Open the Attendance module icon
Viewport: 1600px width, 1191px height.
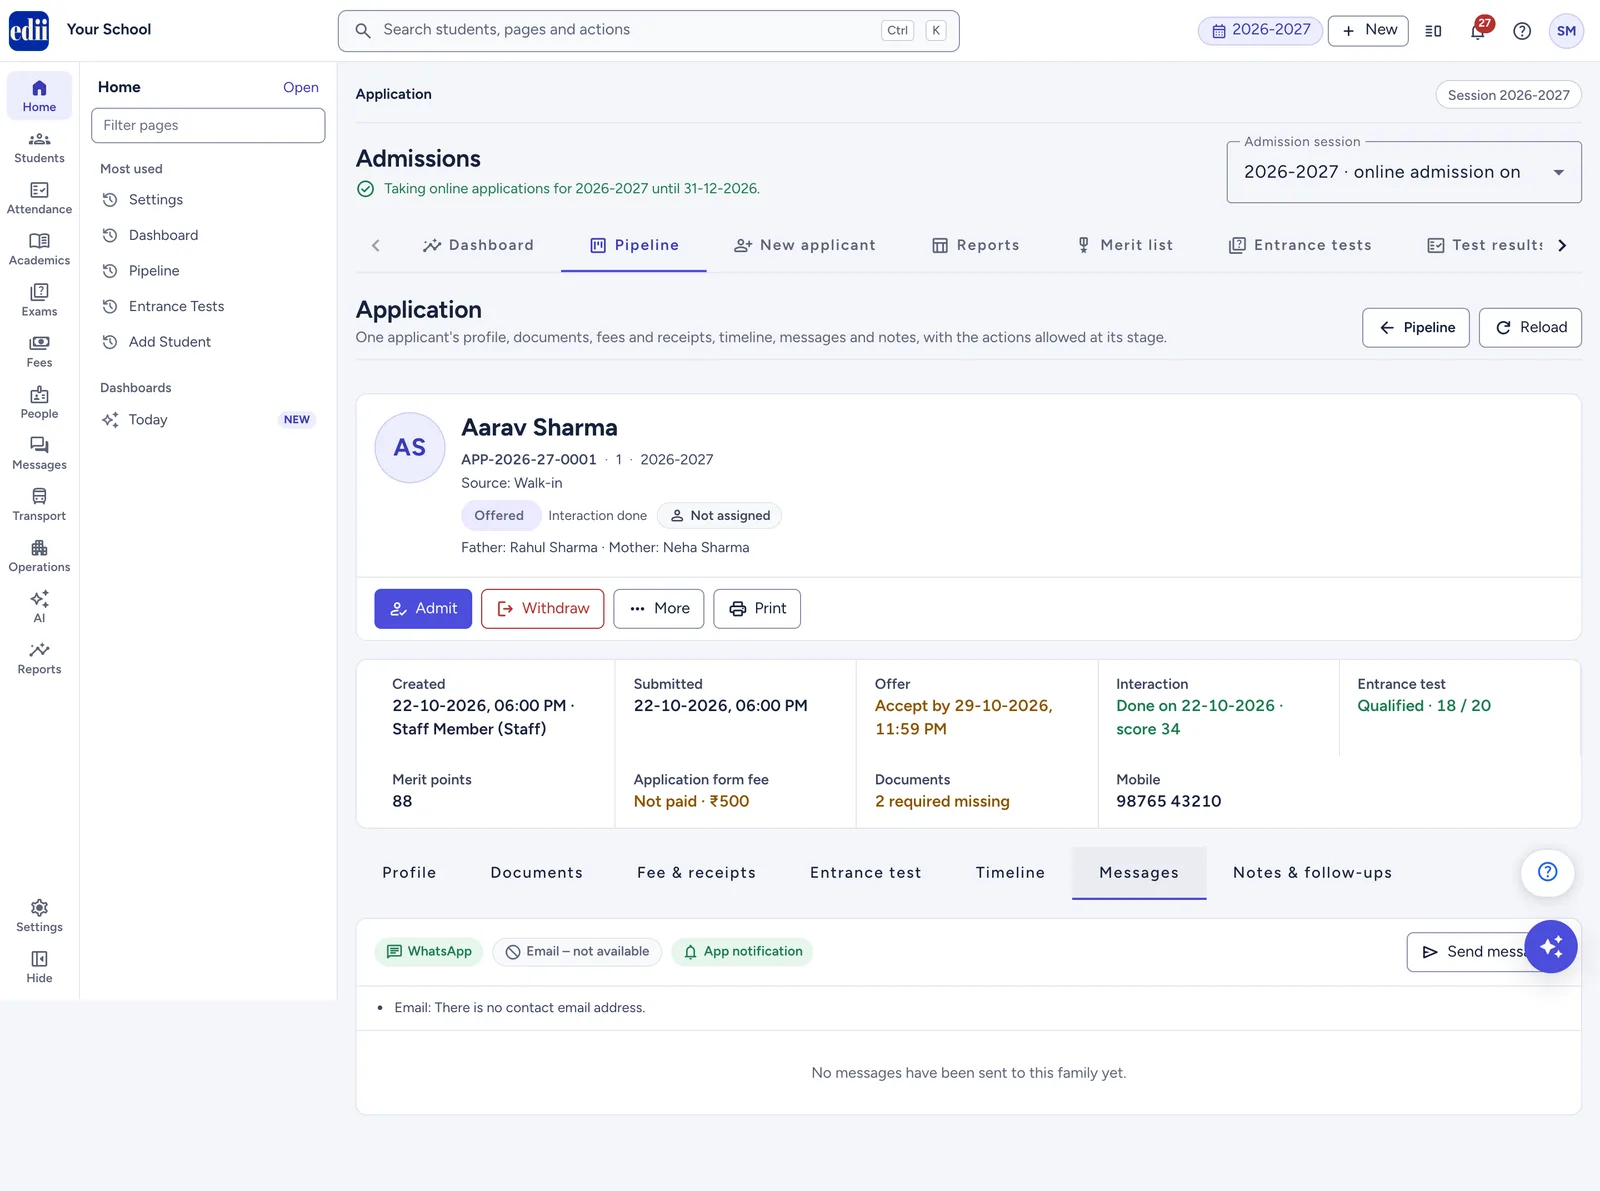[39, 198]
